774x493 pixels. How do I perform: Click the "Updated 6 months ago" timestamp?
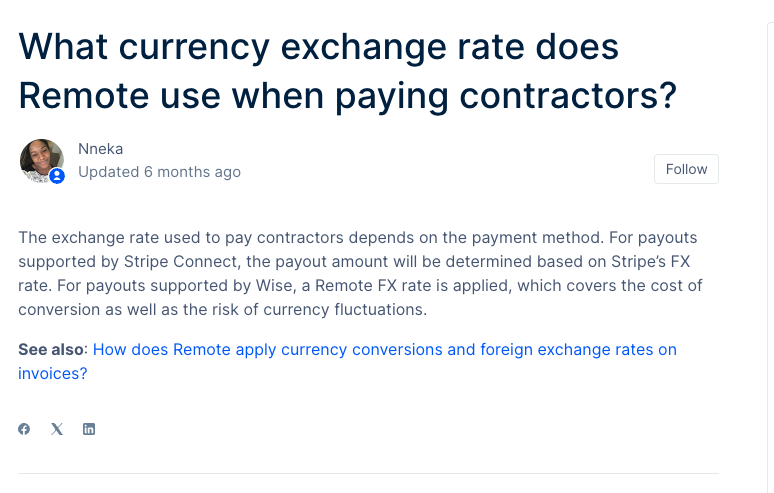tap(159, 172)
